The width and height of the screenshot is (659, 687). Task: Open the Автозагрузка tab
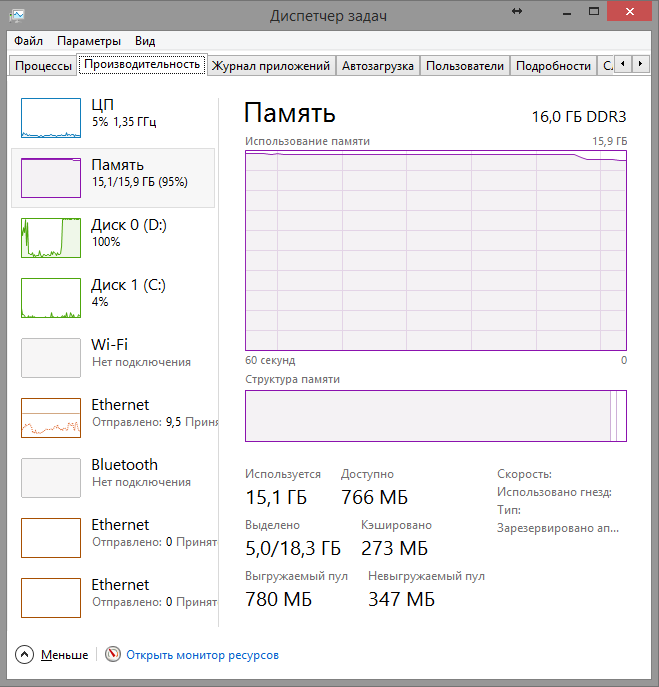pyautogui.click(x=378, y=66)
